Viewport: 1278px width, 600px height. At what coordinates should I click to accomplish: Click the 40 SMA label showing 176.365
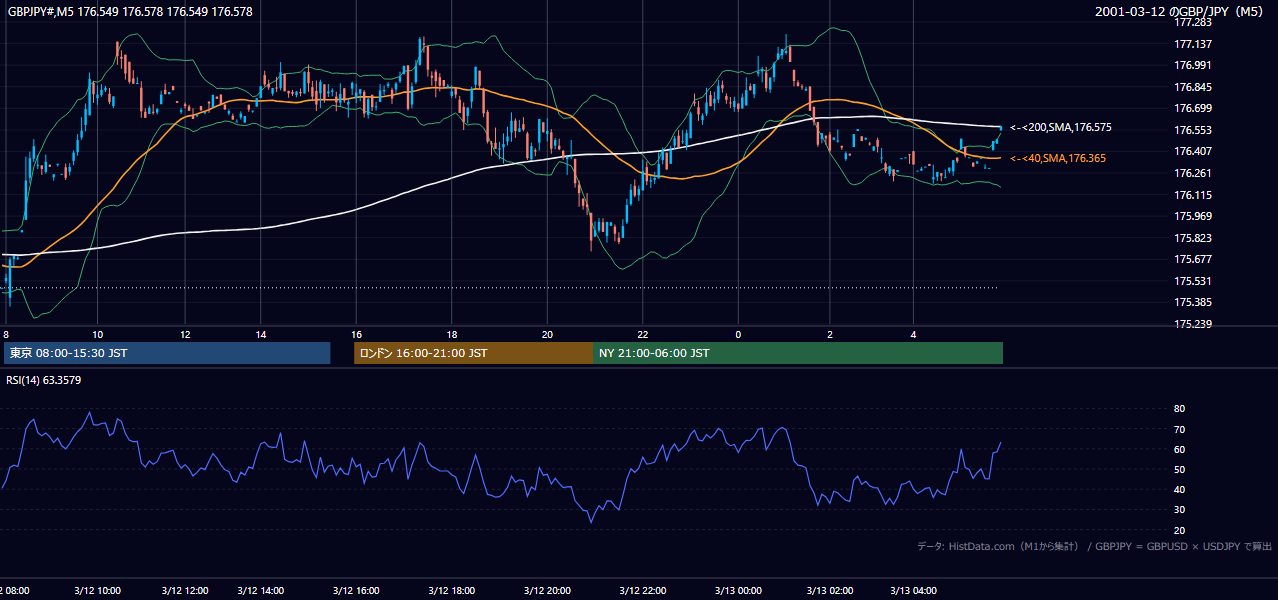pos(1057,158)
